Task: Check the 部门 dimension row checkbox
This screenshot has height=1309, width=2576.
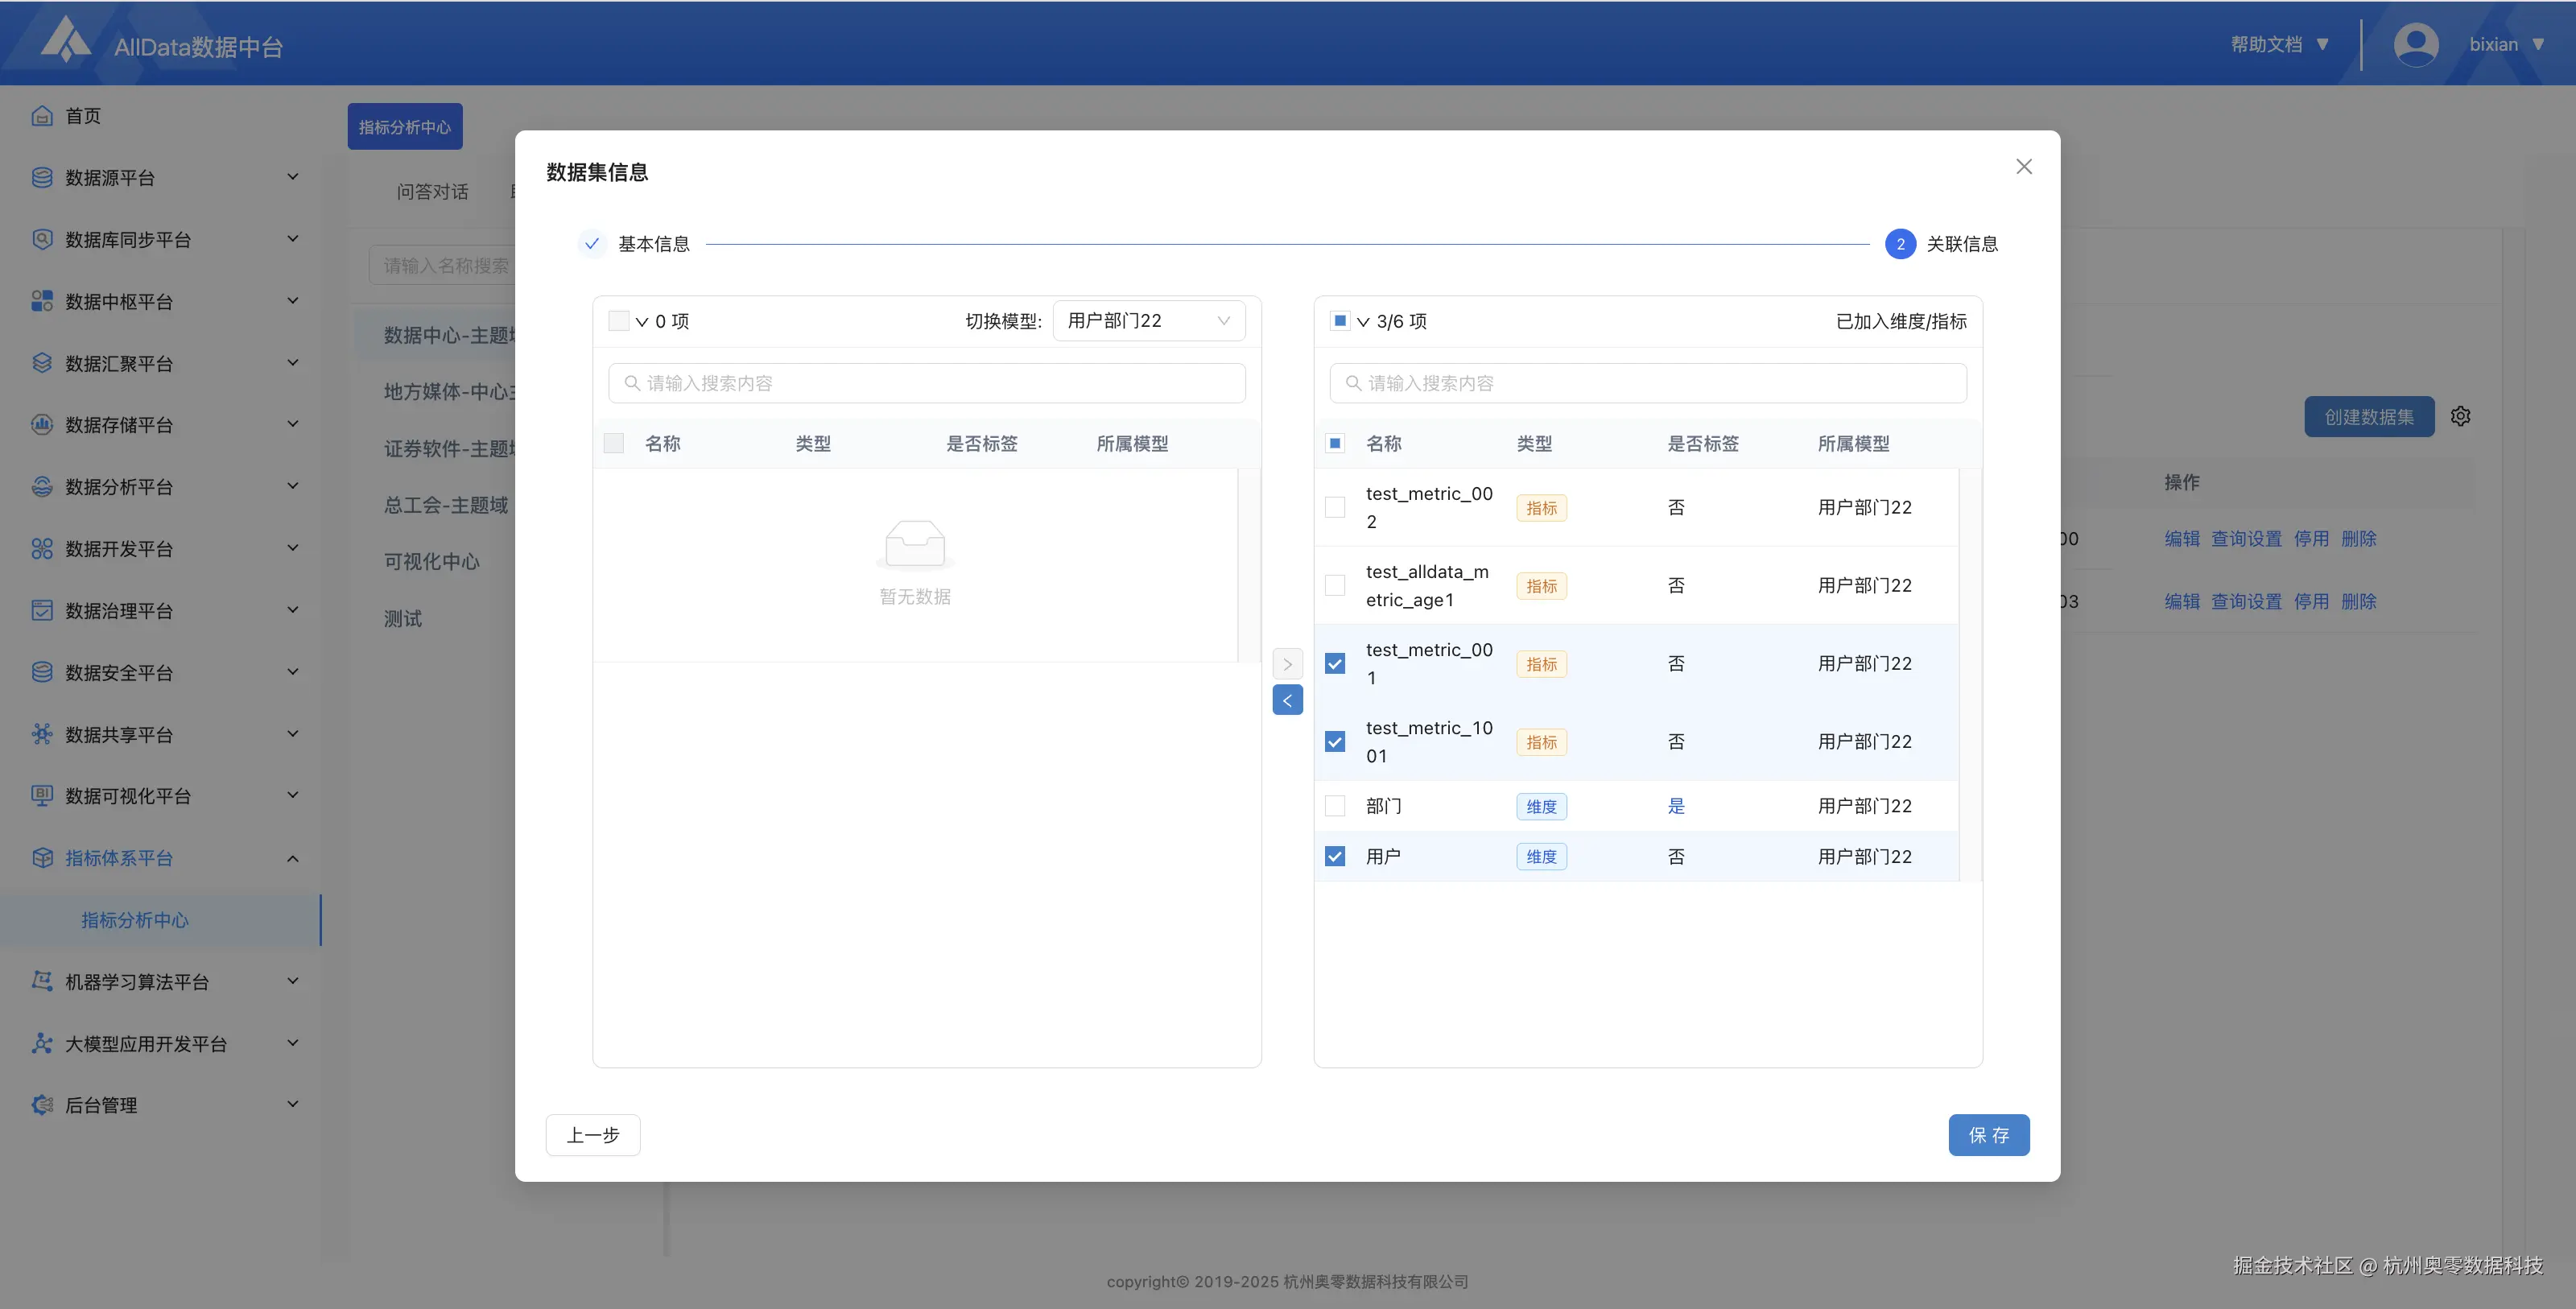Action: coord(1335,806)
